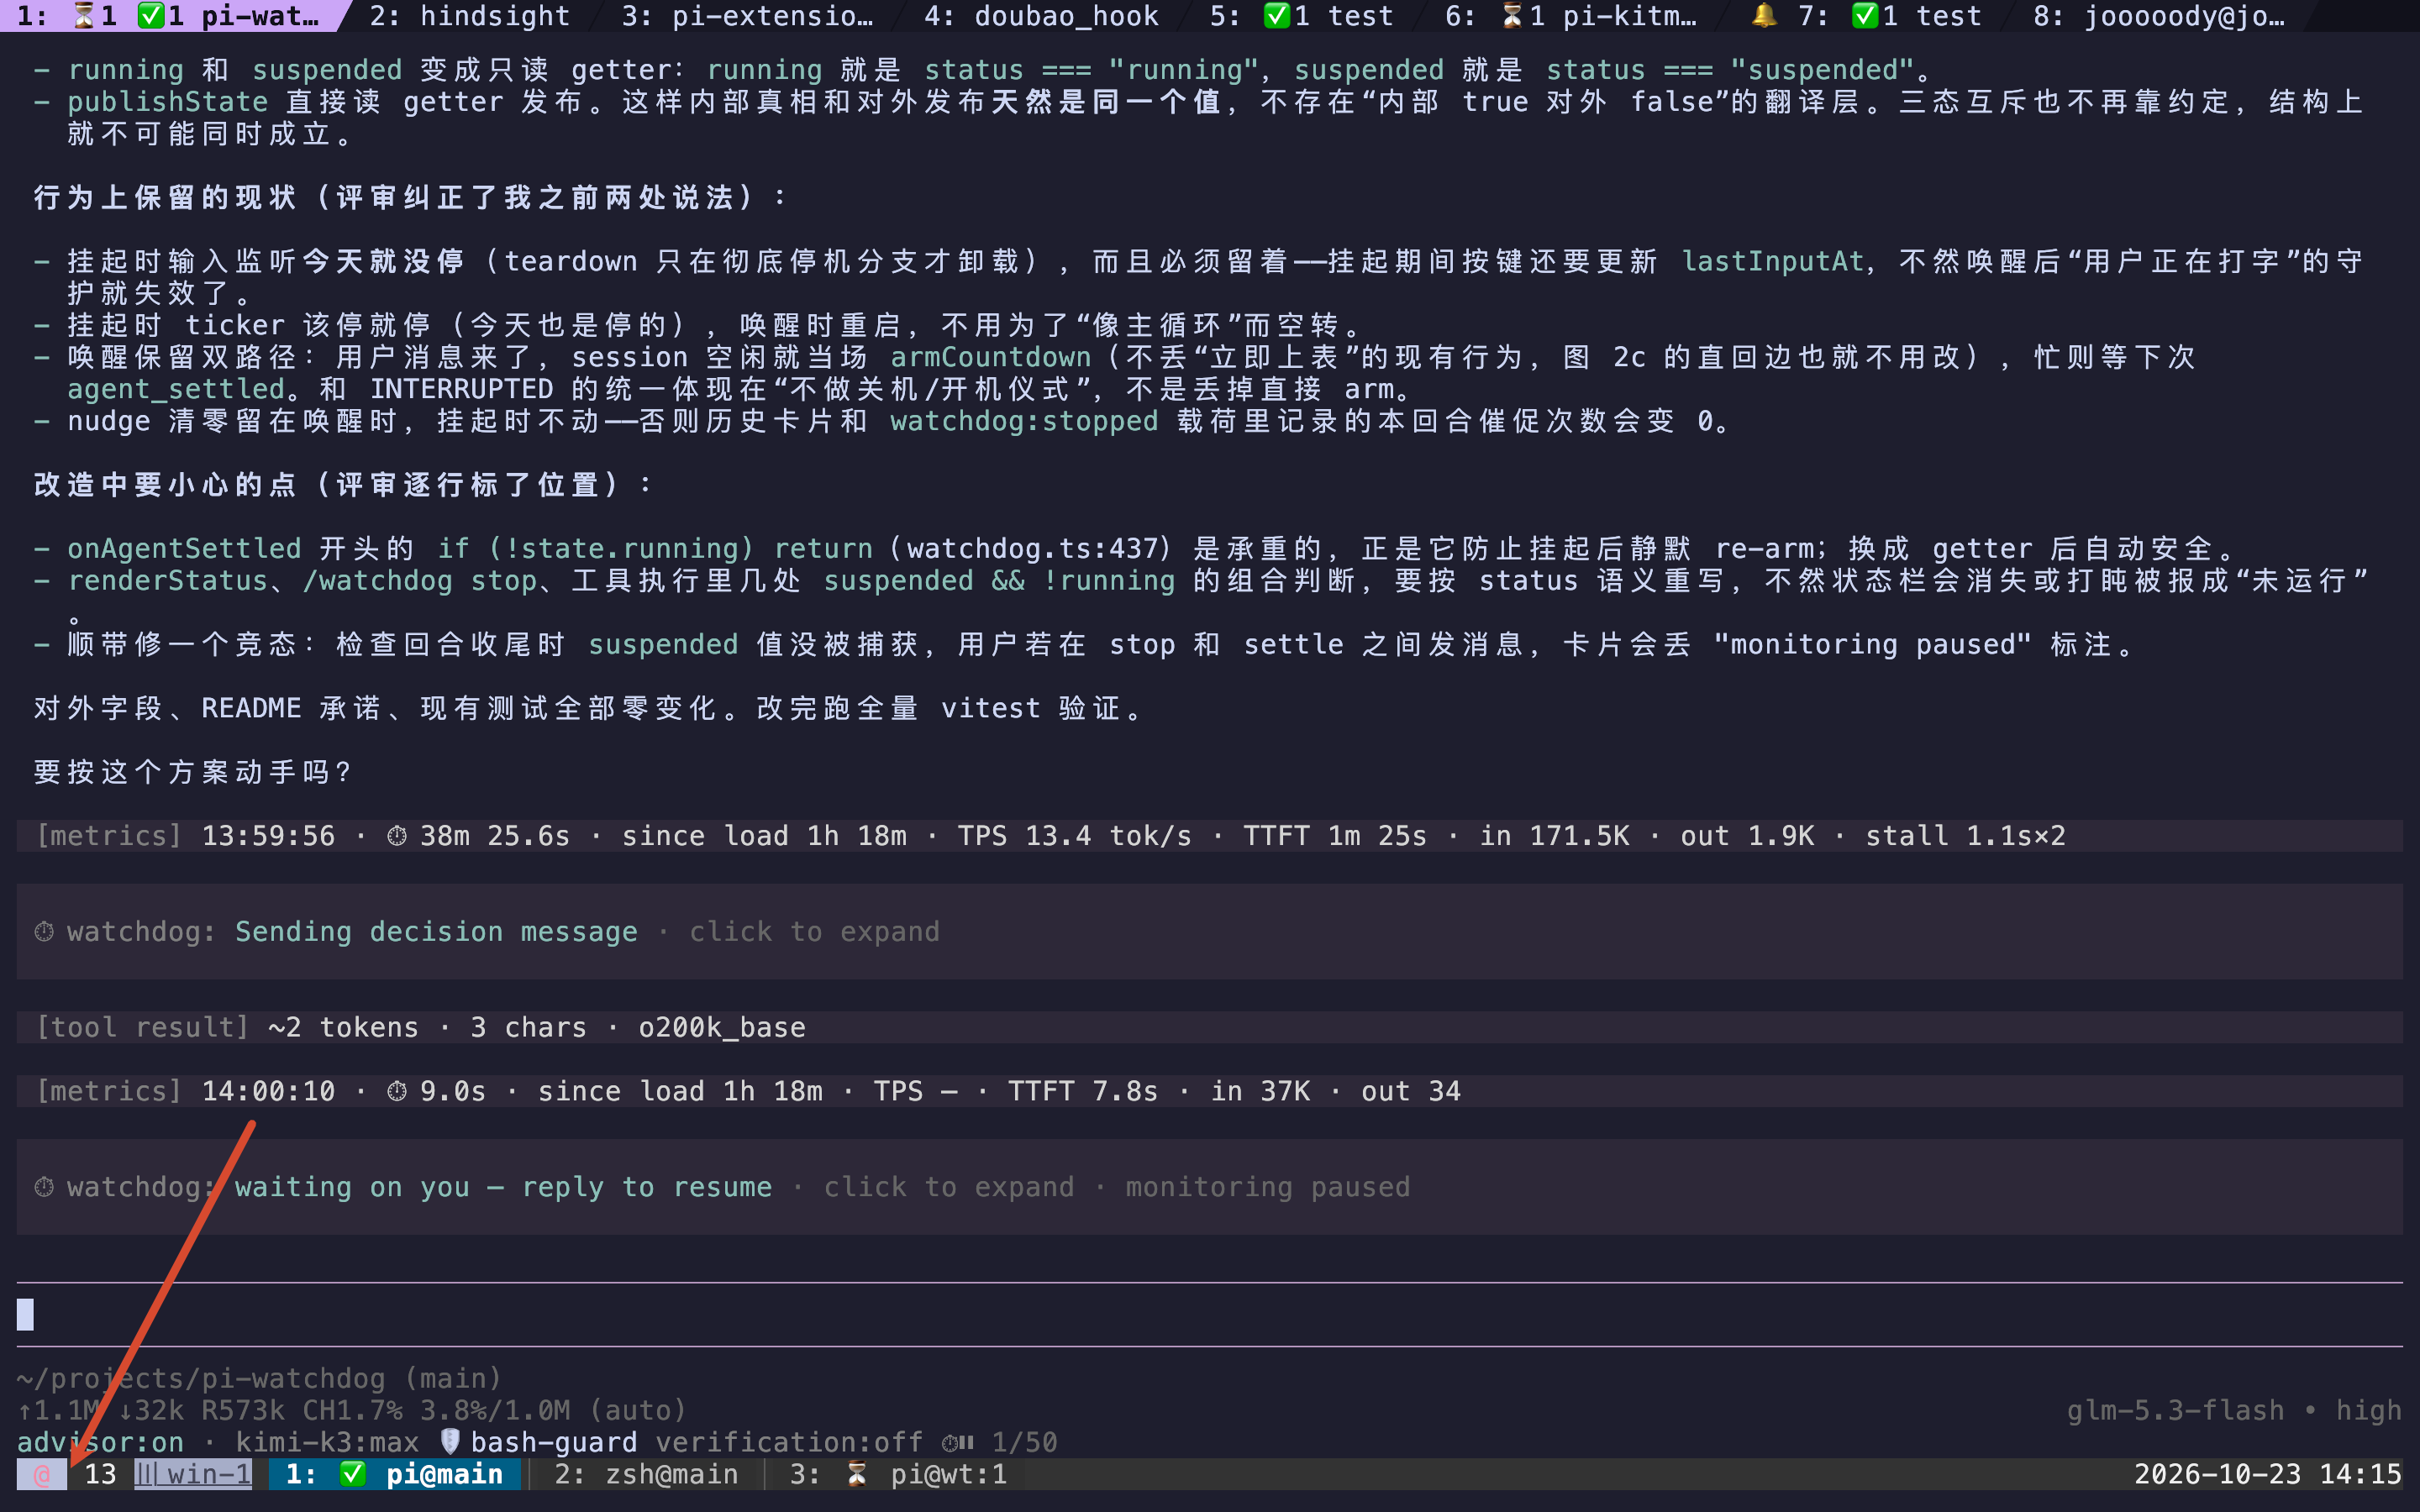The width and height of the screenshot is (2420, 1512).
Task: Click the hourglass icon in window 3 pi@wt:1
Action: pyautogui.click(x=856, y=1474)
